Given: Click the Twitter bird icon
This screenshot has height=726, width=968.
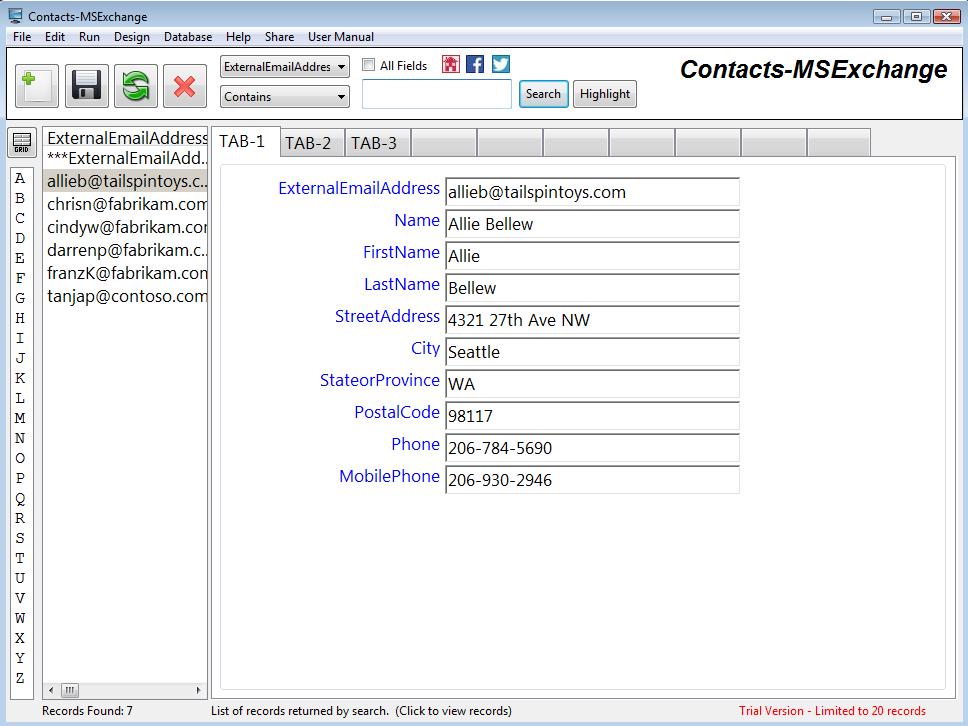Looking at the screenshot, I should coord(501,64).
